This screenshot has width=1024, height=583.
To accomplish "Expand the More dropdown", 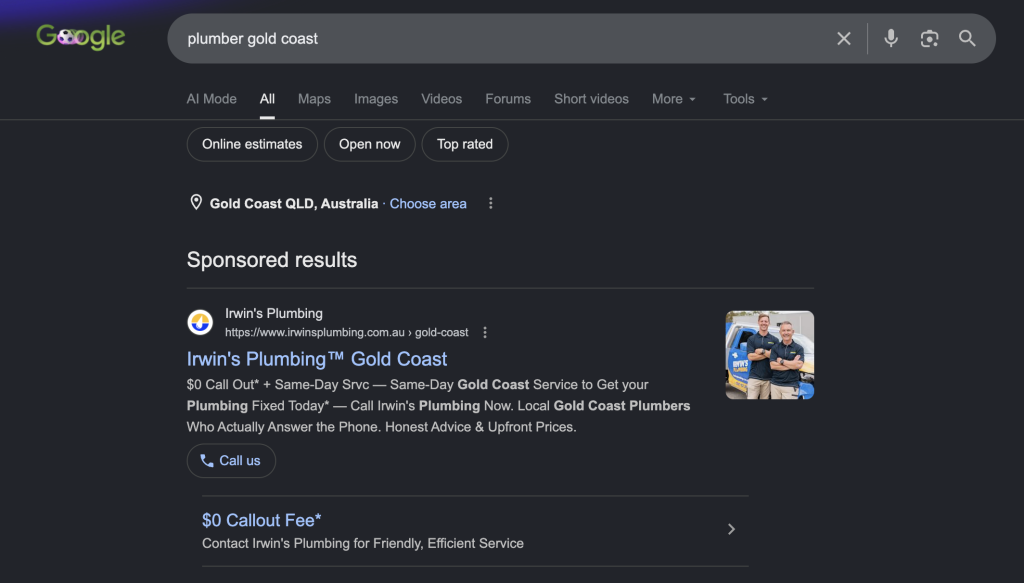I will [674, 99].
